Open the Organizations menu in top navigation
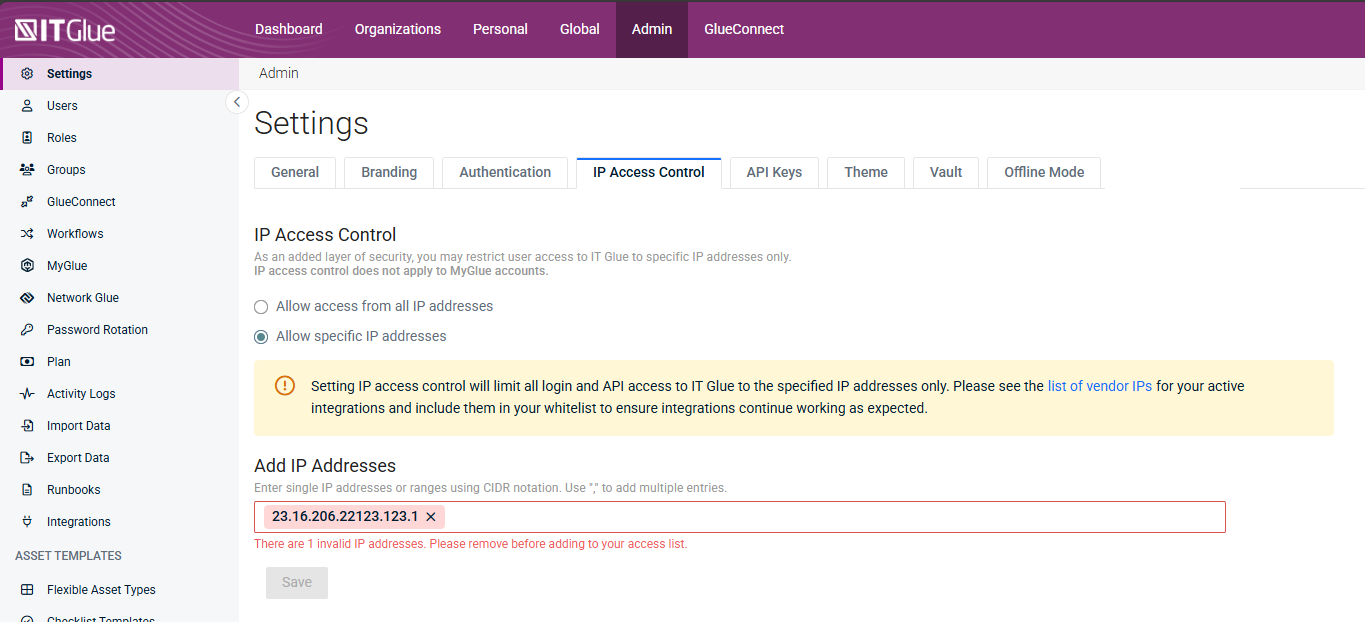This screenshot has width=1365, height=622. tap(398, 29)
